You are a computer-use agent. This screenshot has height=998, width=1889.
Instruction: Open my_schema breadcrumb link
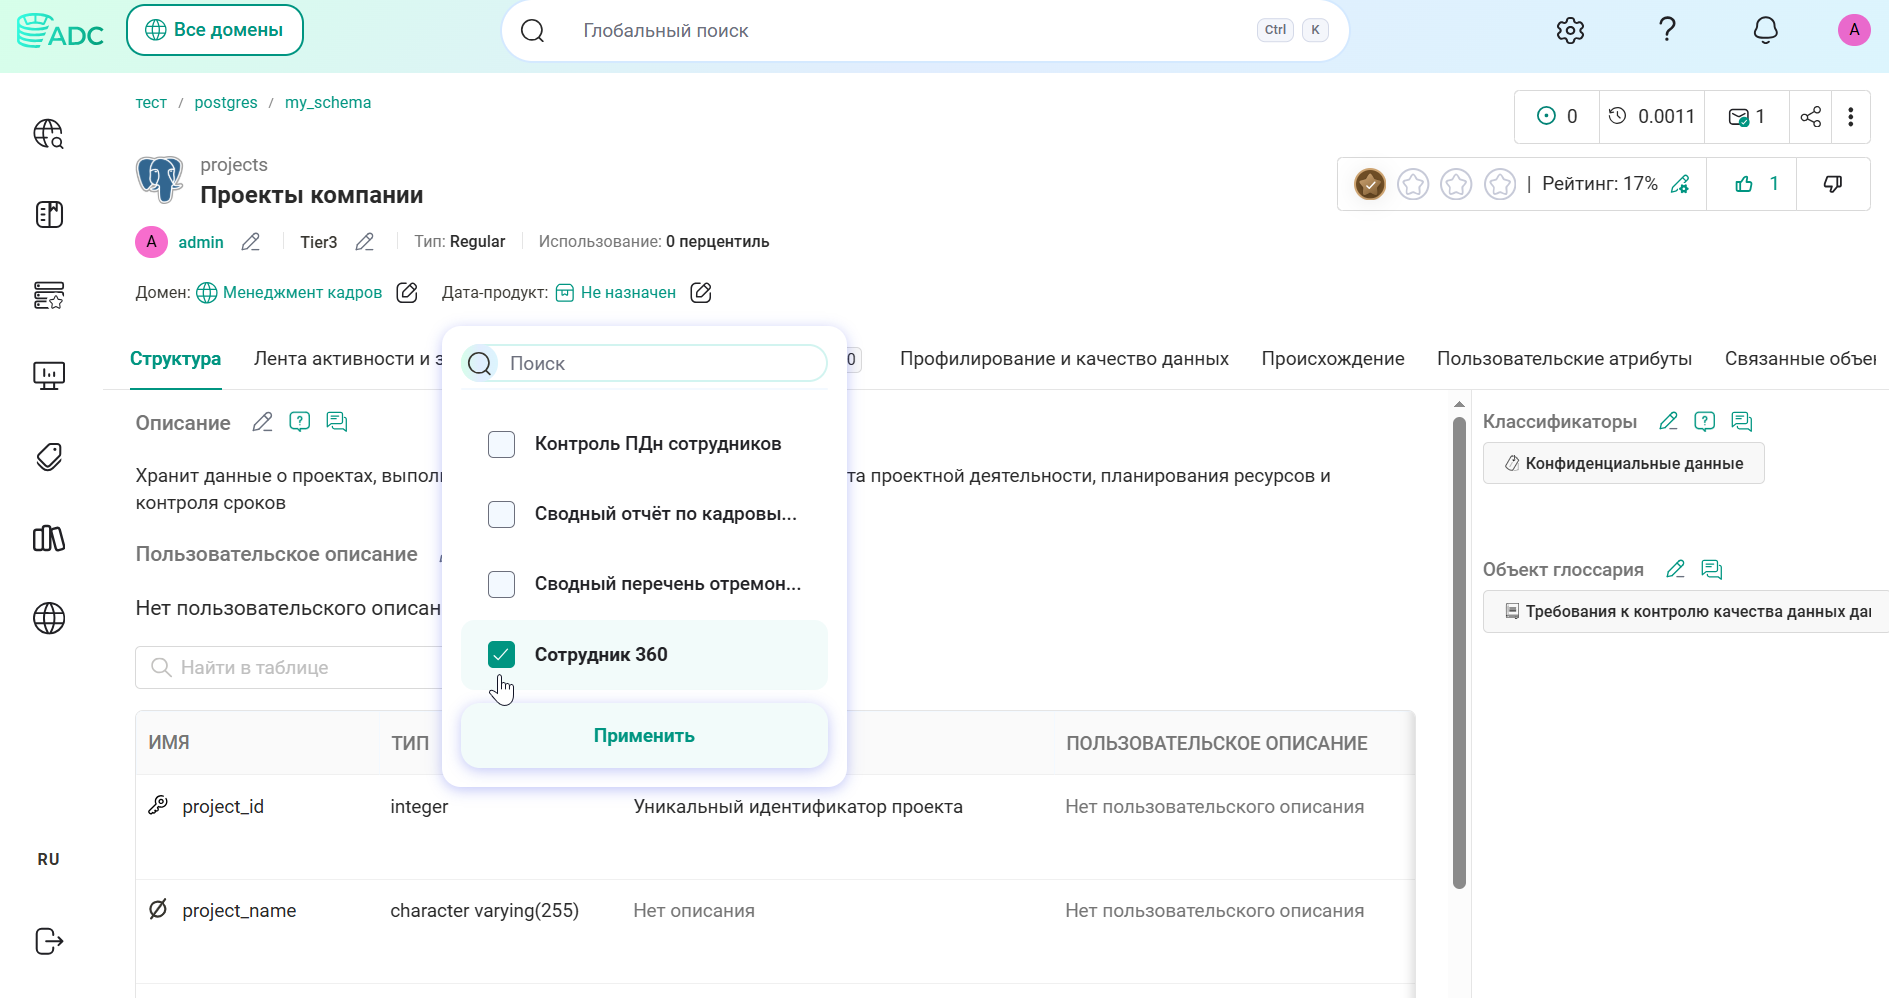[328, 102]
